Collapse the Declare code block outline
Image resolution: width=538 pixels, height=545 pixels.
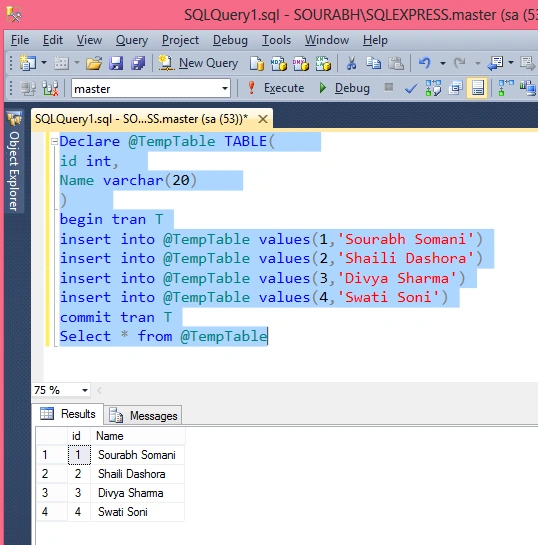[54, 141]
